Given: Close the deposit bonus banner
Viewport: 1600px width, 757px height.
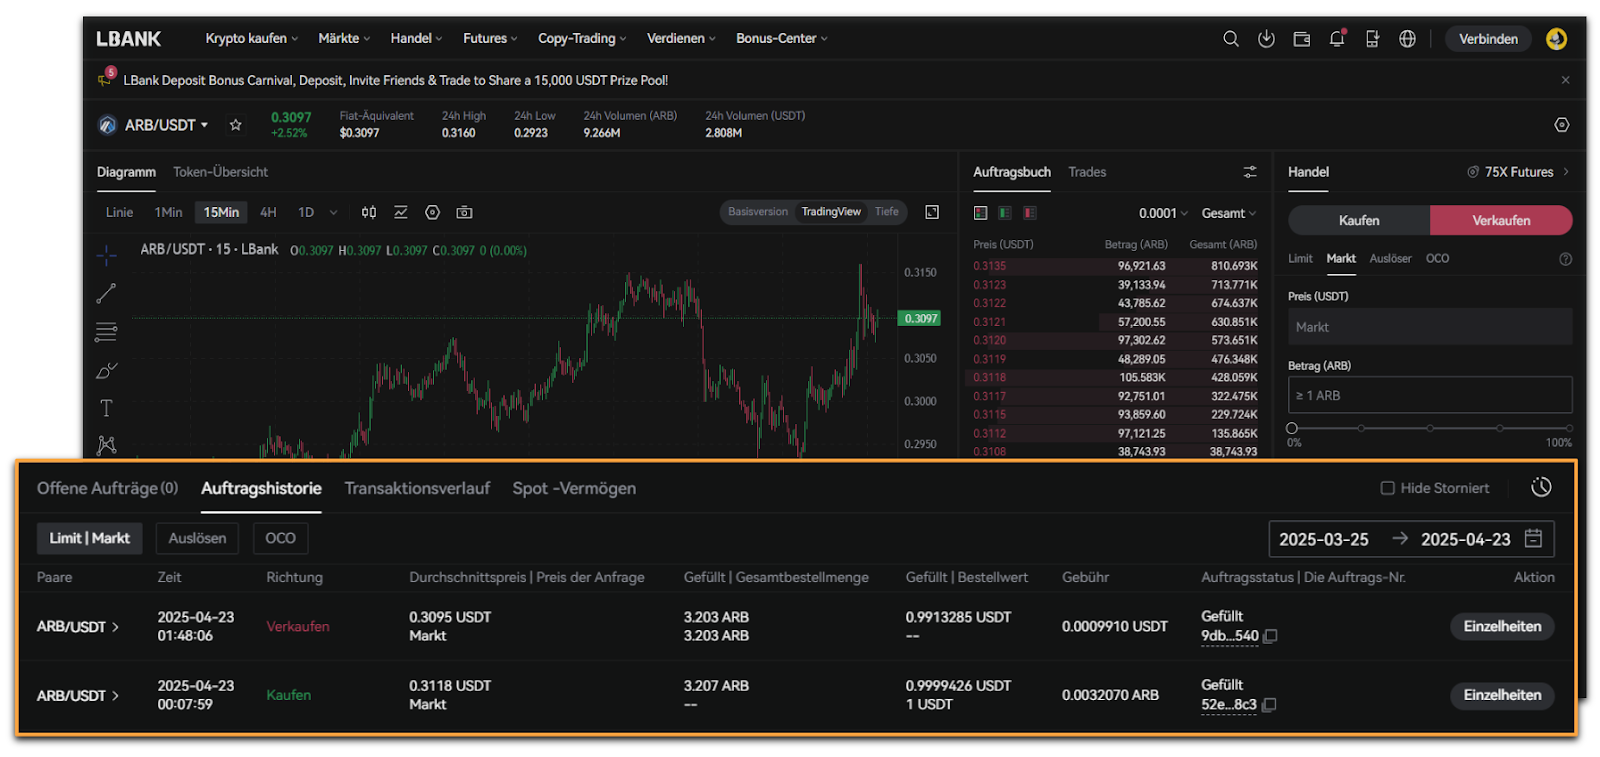Looking at the screenshot, I should pos(1565,80).
